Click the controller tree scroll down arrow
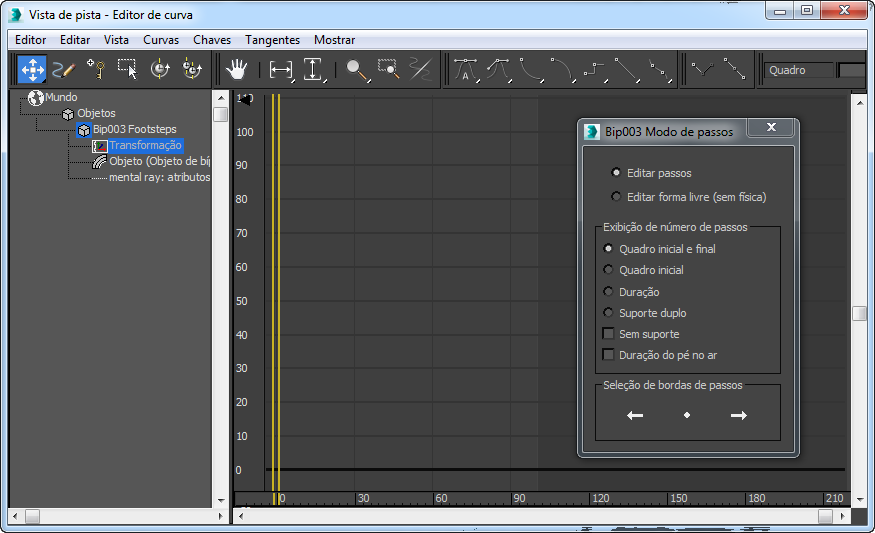The height and width of the screenshot is (533, 875). pos(221,501)
